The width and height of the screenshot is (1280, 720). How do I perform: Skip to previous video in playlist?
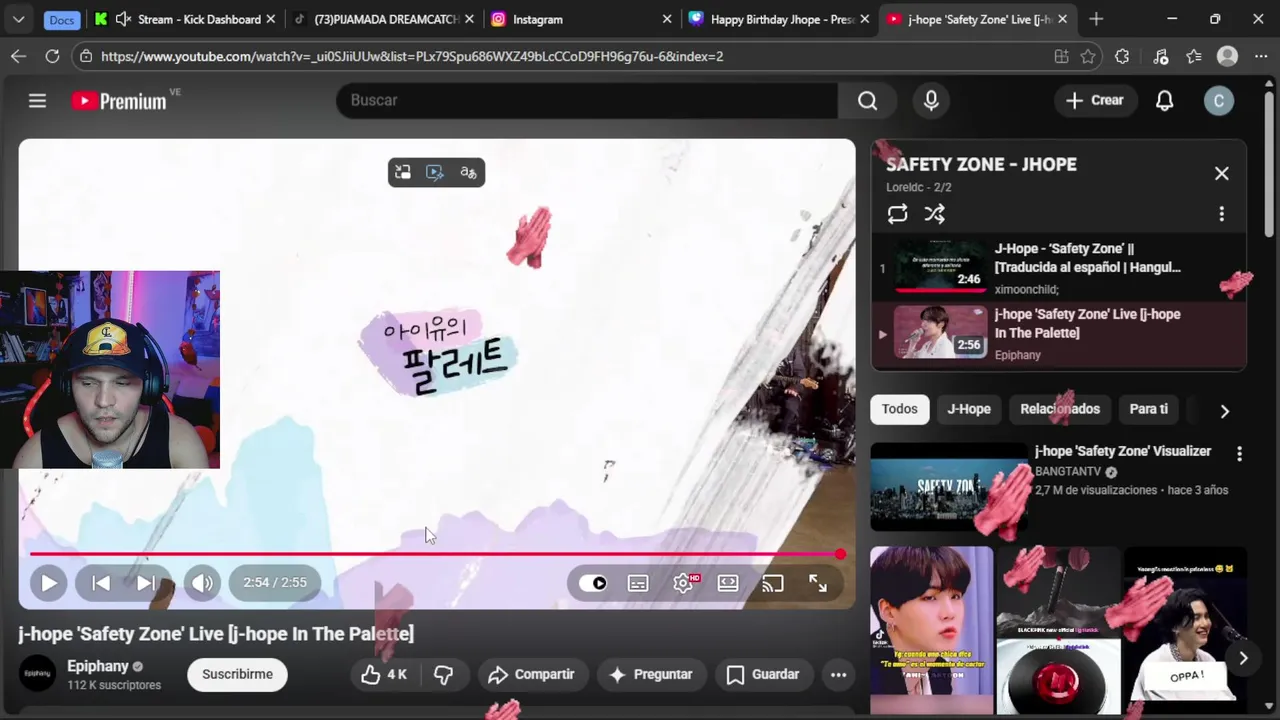pos(101,583)
